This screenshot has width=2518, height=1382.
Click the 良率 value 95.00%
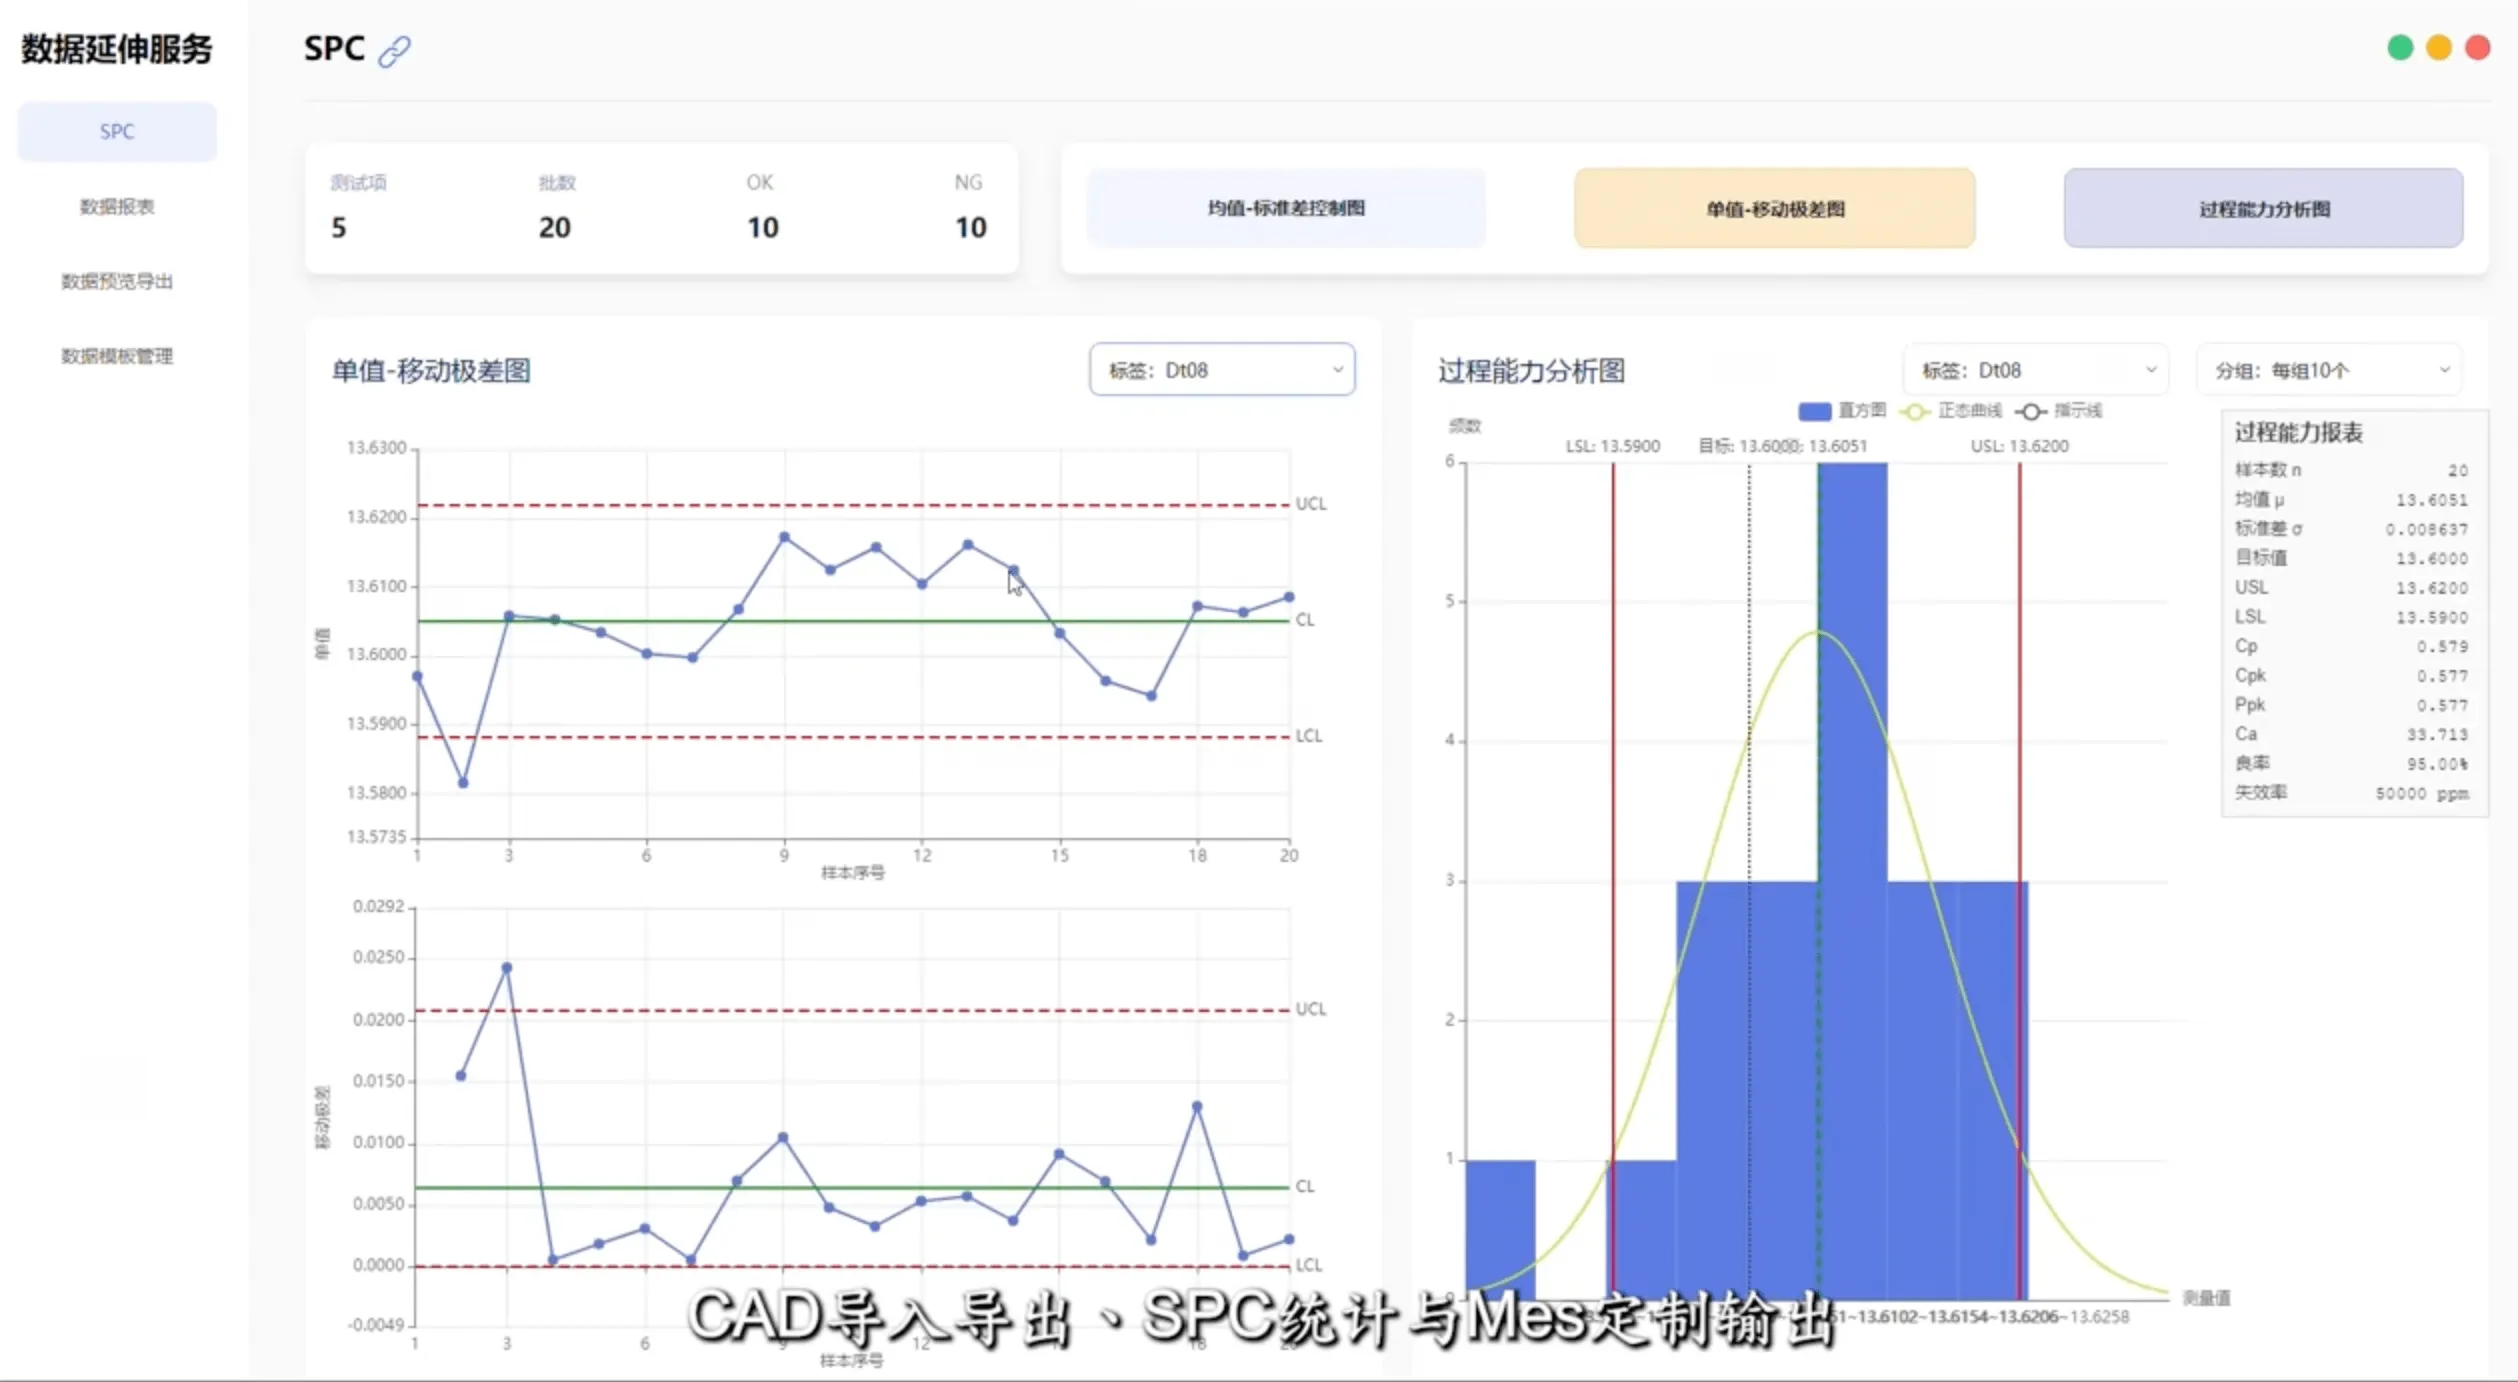coord(2438,764)
